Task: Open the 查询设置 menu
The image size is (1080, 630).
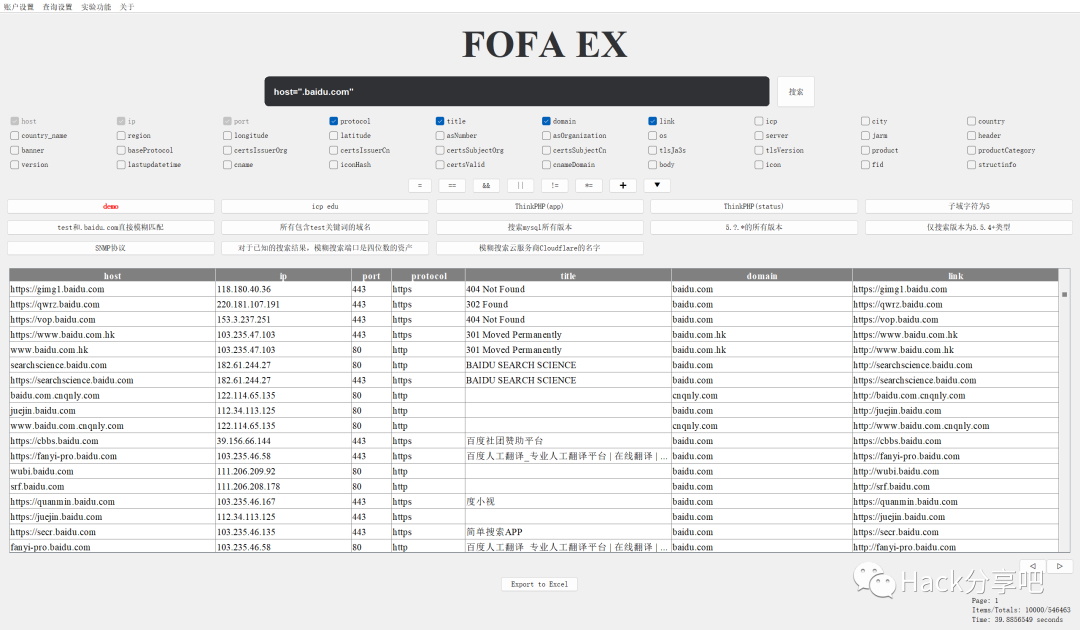Action: [57, 7]
